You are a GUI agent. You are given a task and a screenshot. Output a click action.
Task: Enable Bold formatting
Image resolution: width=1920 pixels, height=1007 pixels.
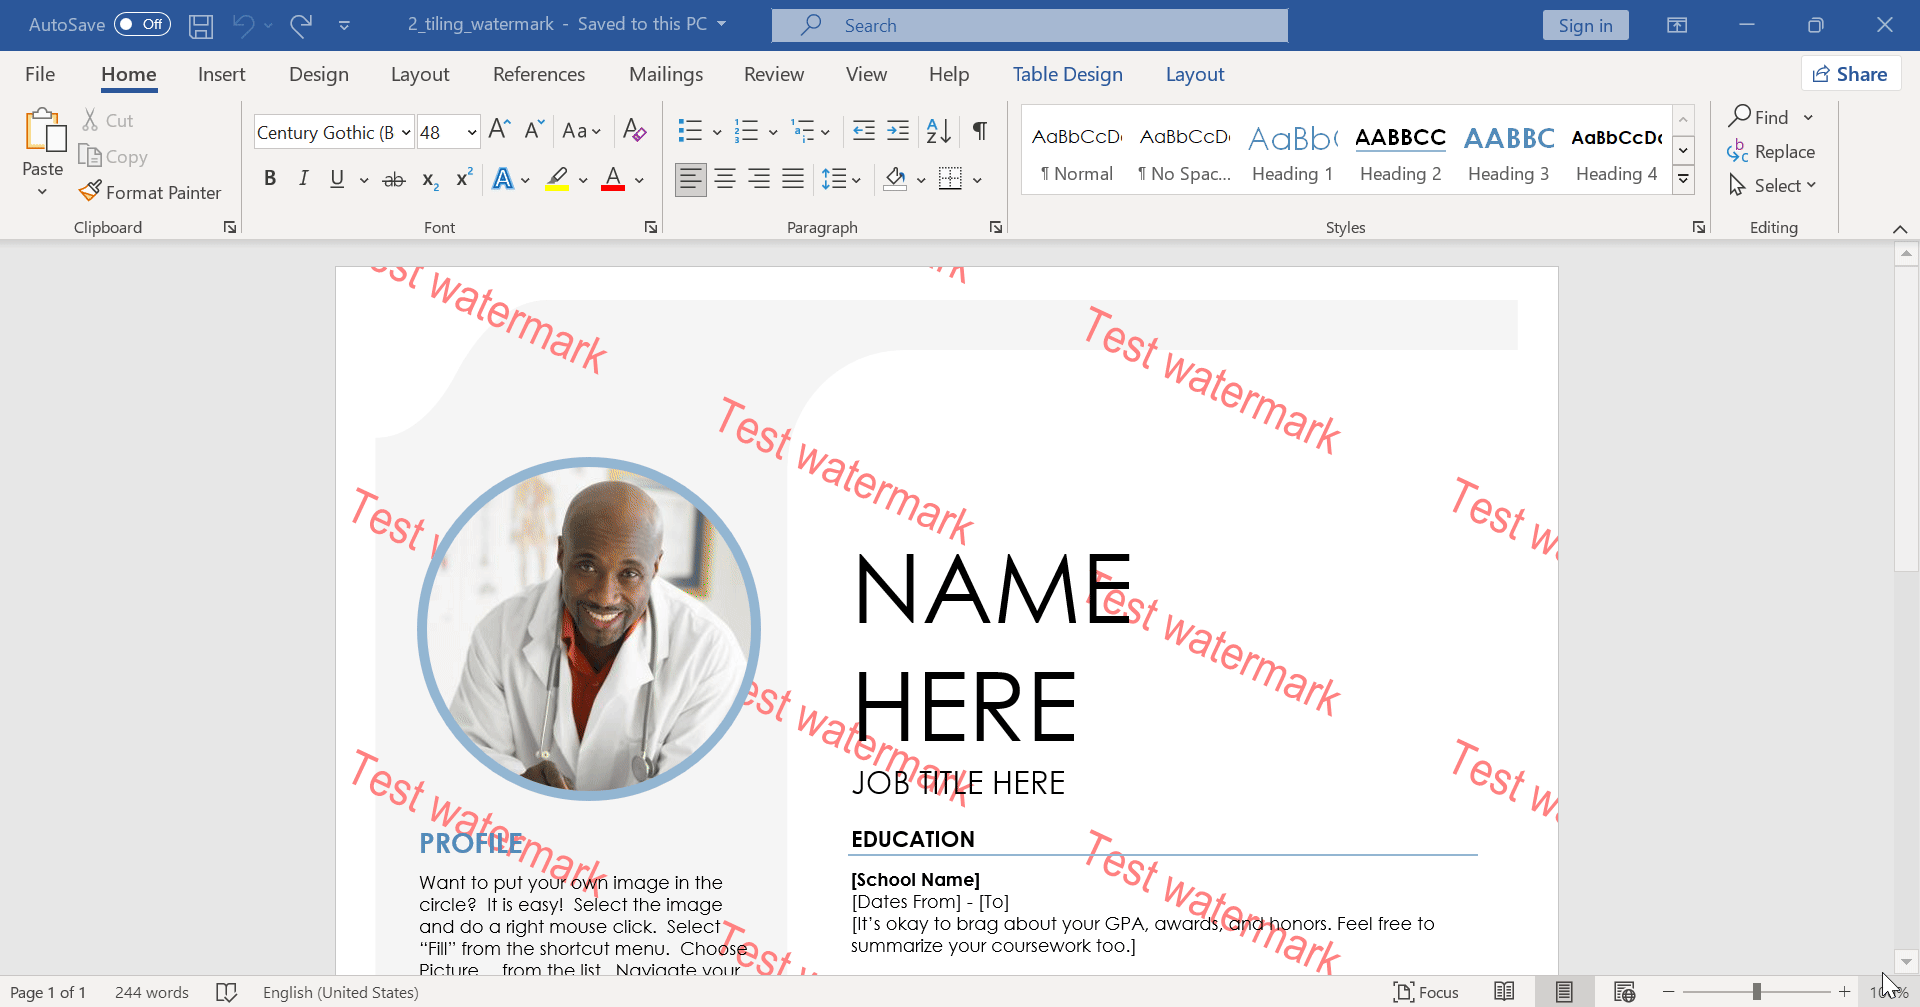tap(270, 179)
